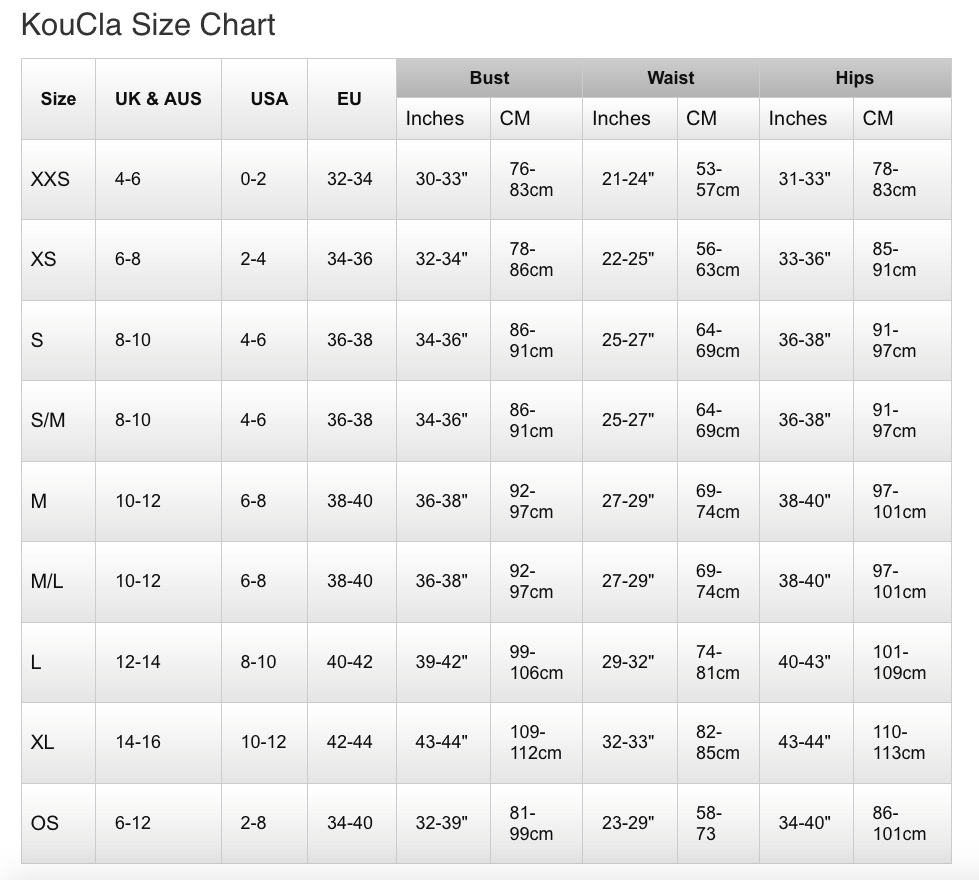Click the 39-42" bust inches cell
The height and width of the screenshot is (880, 979).
tap(441, 661)
